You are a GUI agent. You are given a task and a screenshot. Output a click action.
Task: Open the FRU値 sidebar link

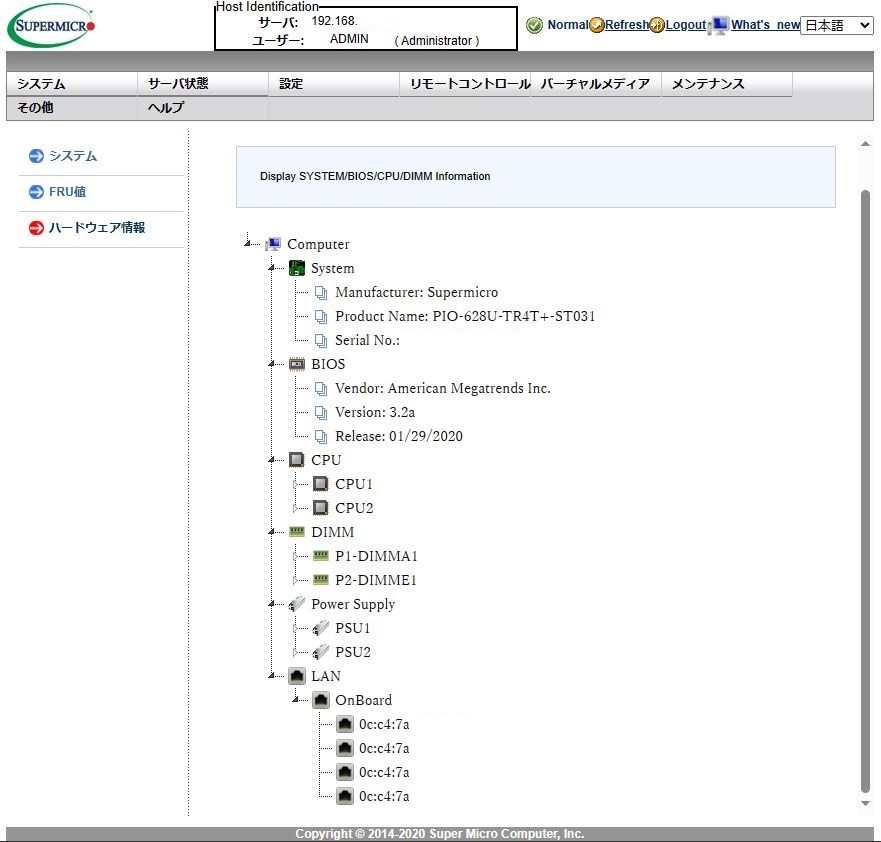67,192
